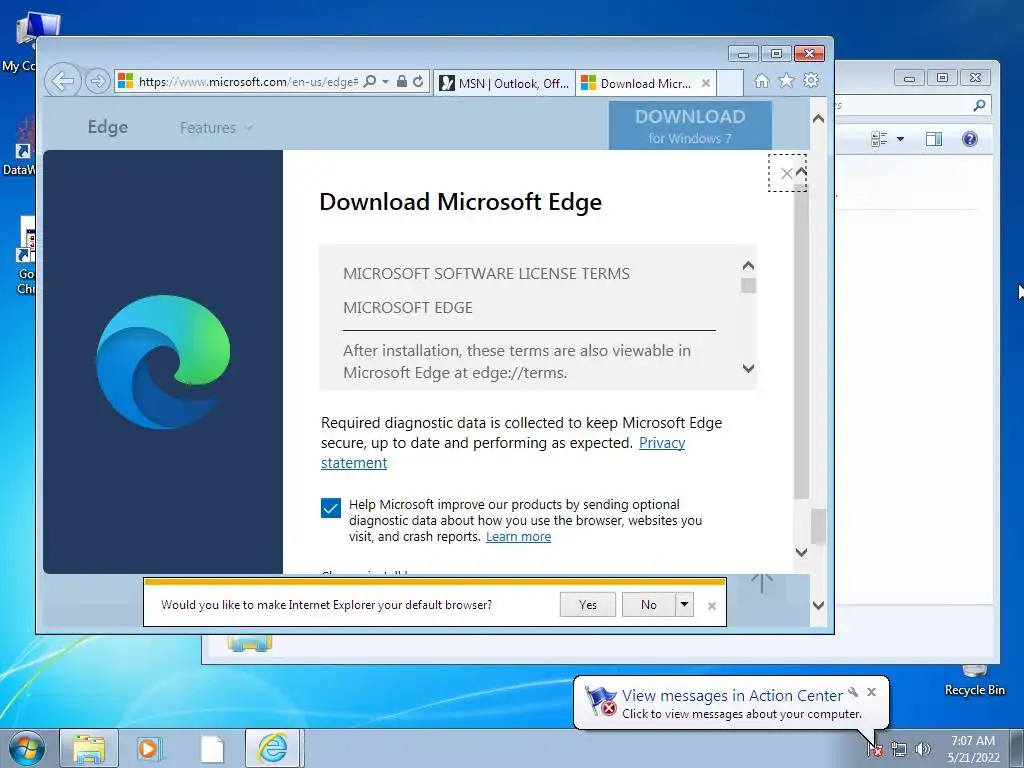Open the address bar autocomplete dropdown arrow
This screenshot has width=1024, height=768.
click(x=385, y=81)
